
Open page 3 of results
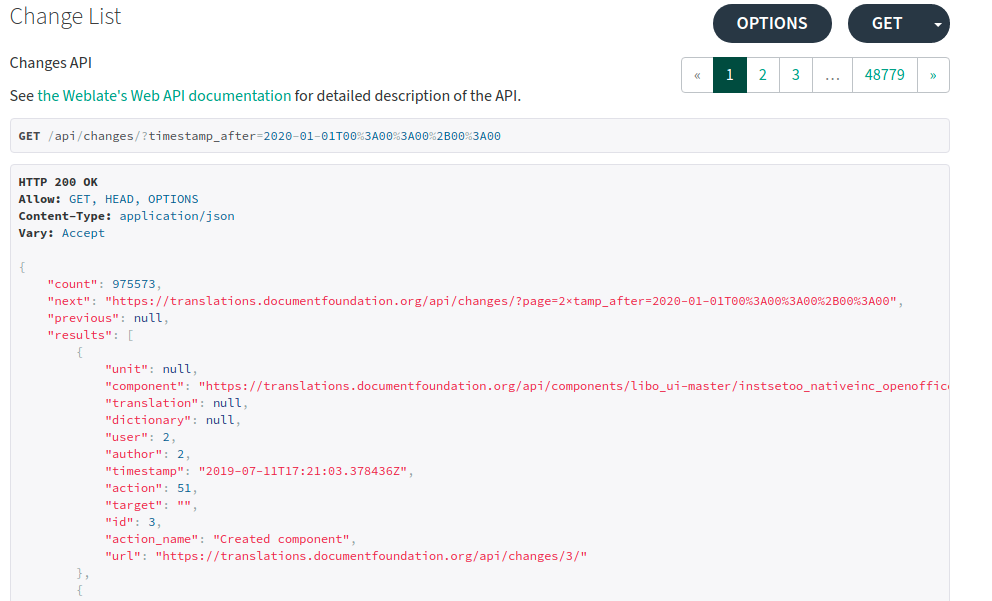coord(796,75)
